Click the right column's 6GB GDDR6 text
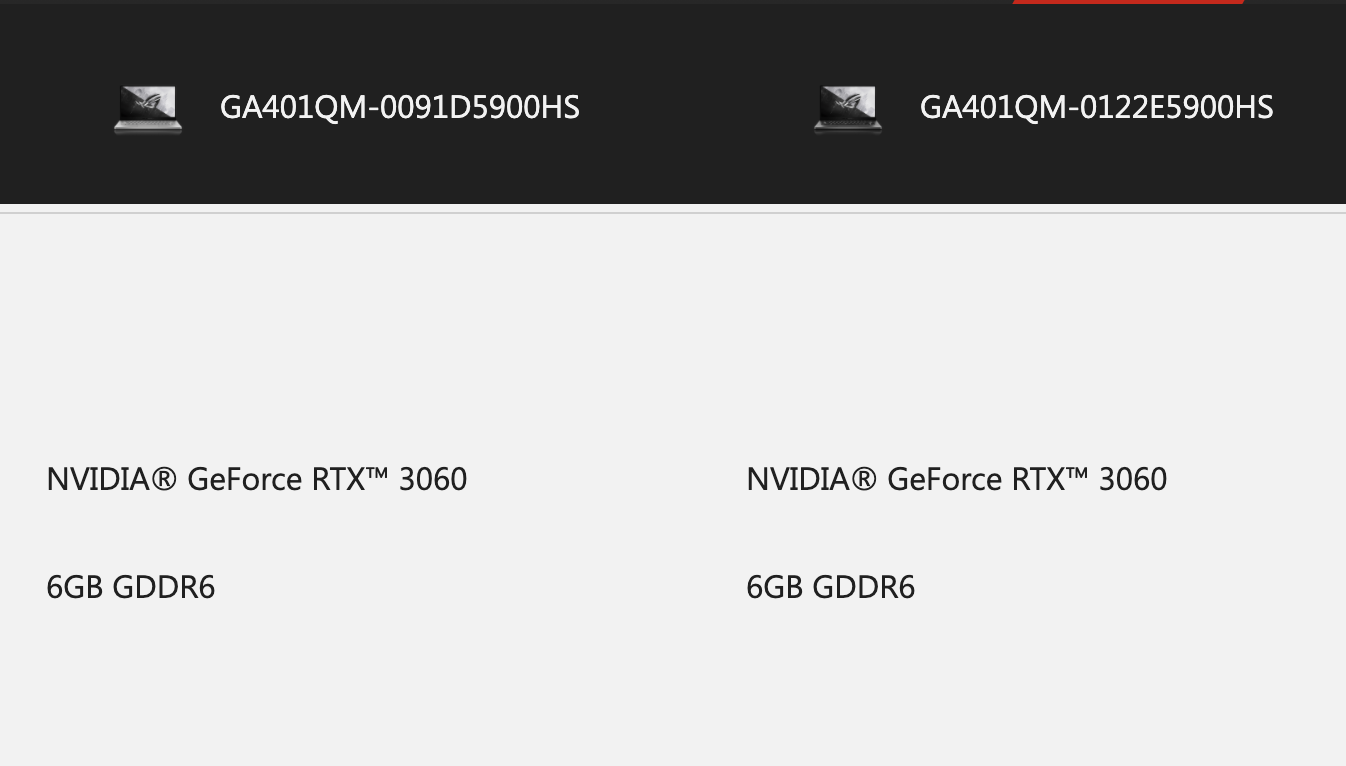 [x=830, y=587]
